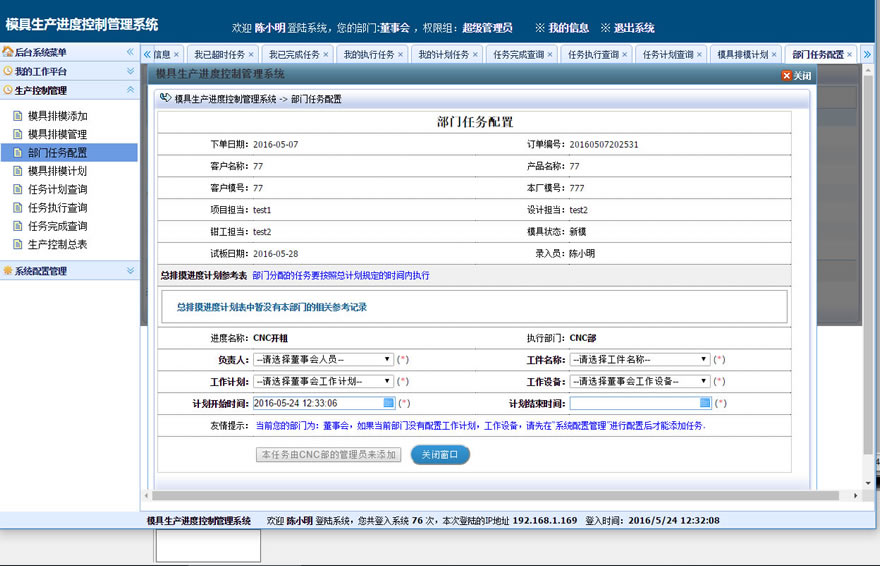880x566 pixels.
Task: Open the 工件名称 dropdown
Action: 640,359
